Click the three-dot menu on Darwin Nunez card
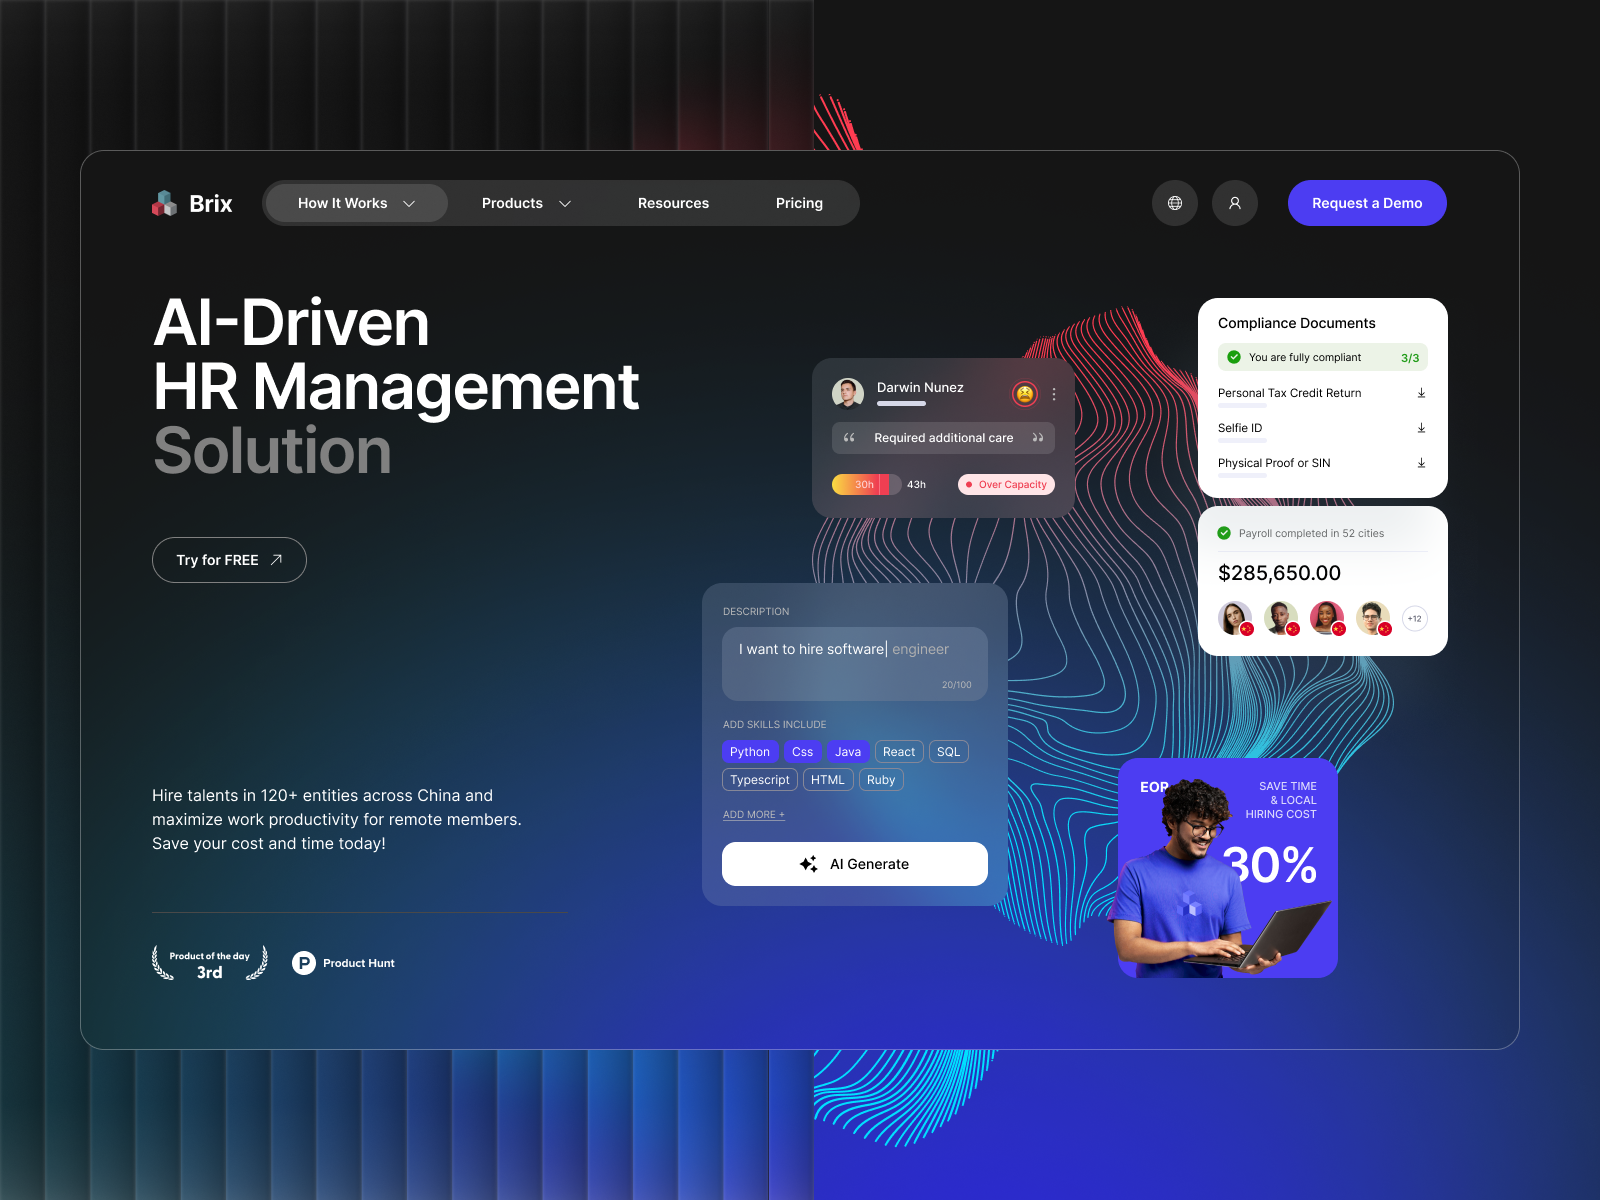 pyautogui.click(x=1053, y=393)
